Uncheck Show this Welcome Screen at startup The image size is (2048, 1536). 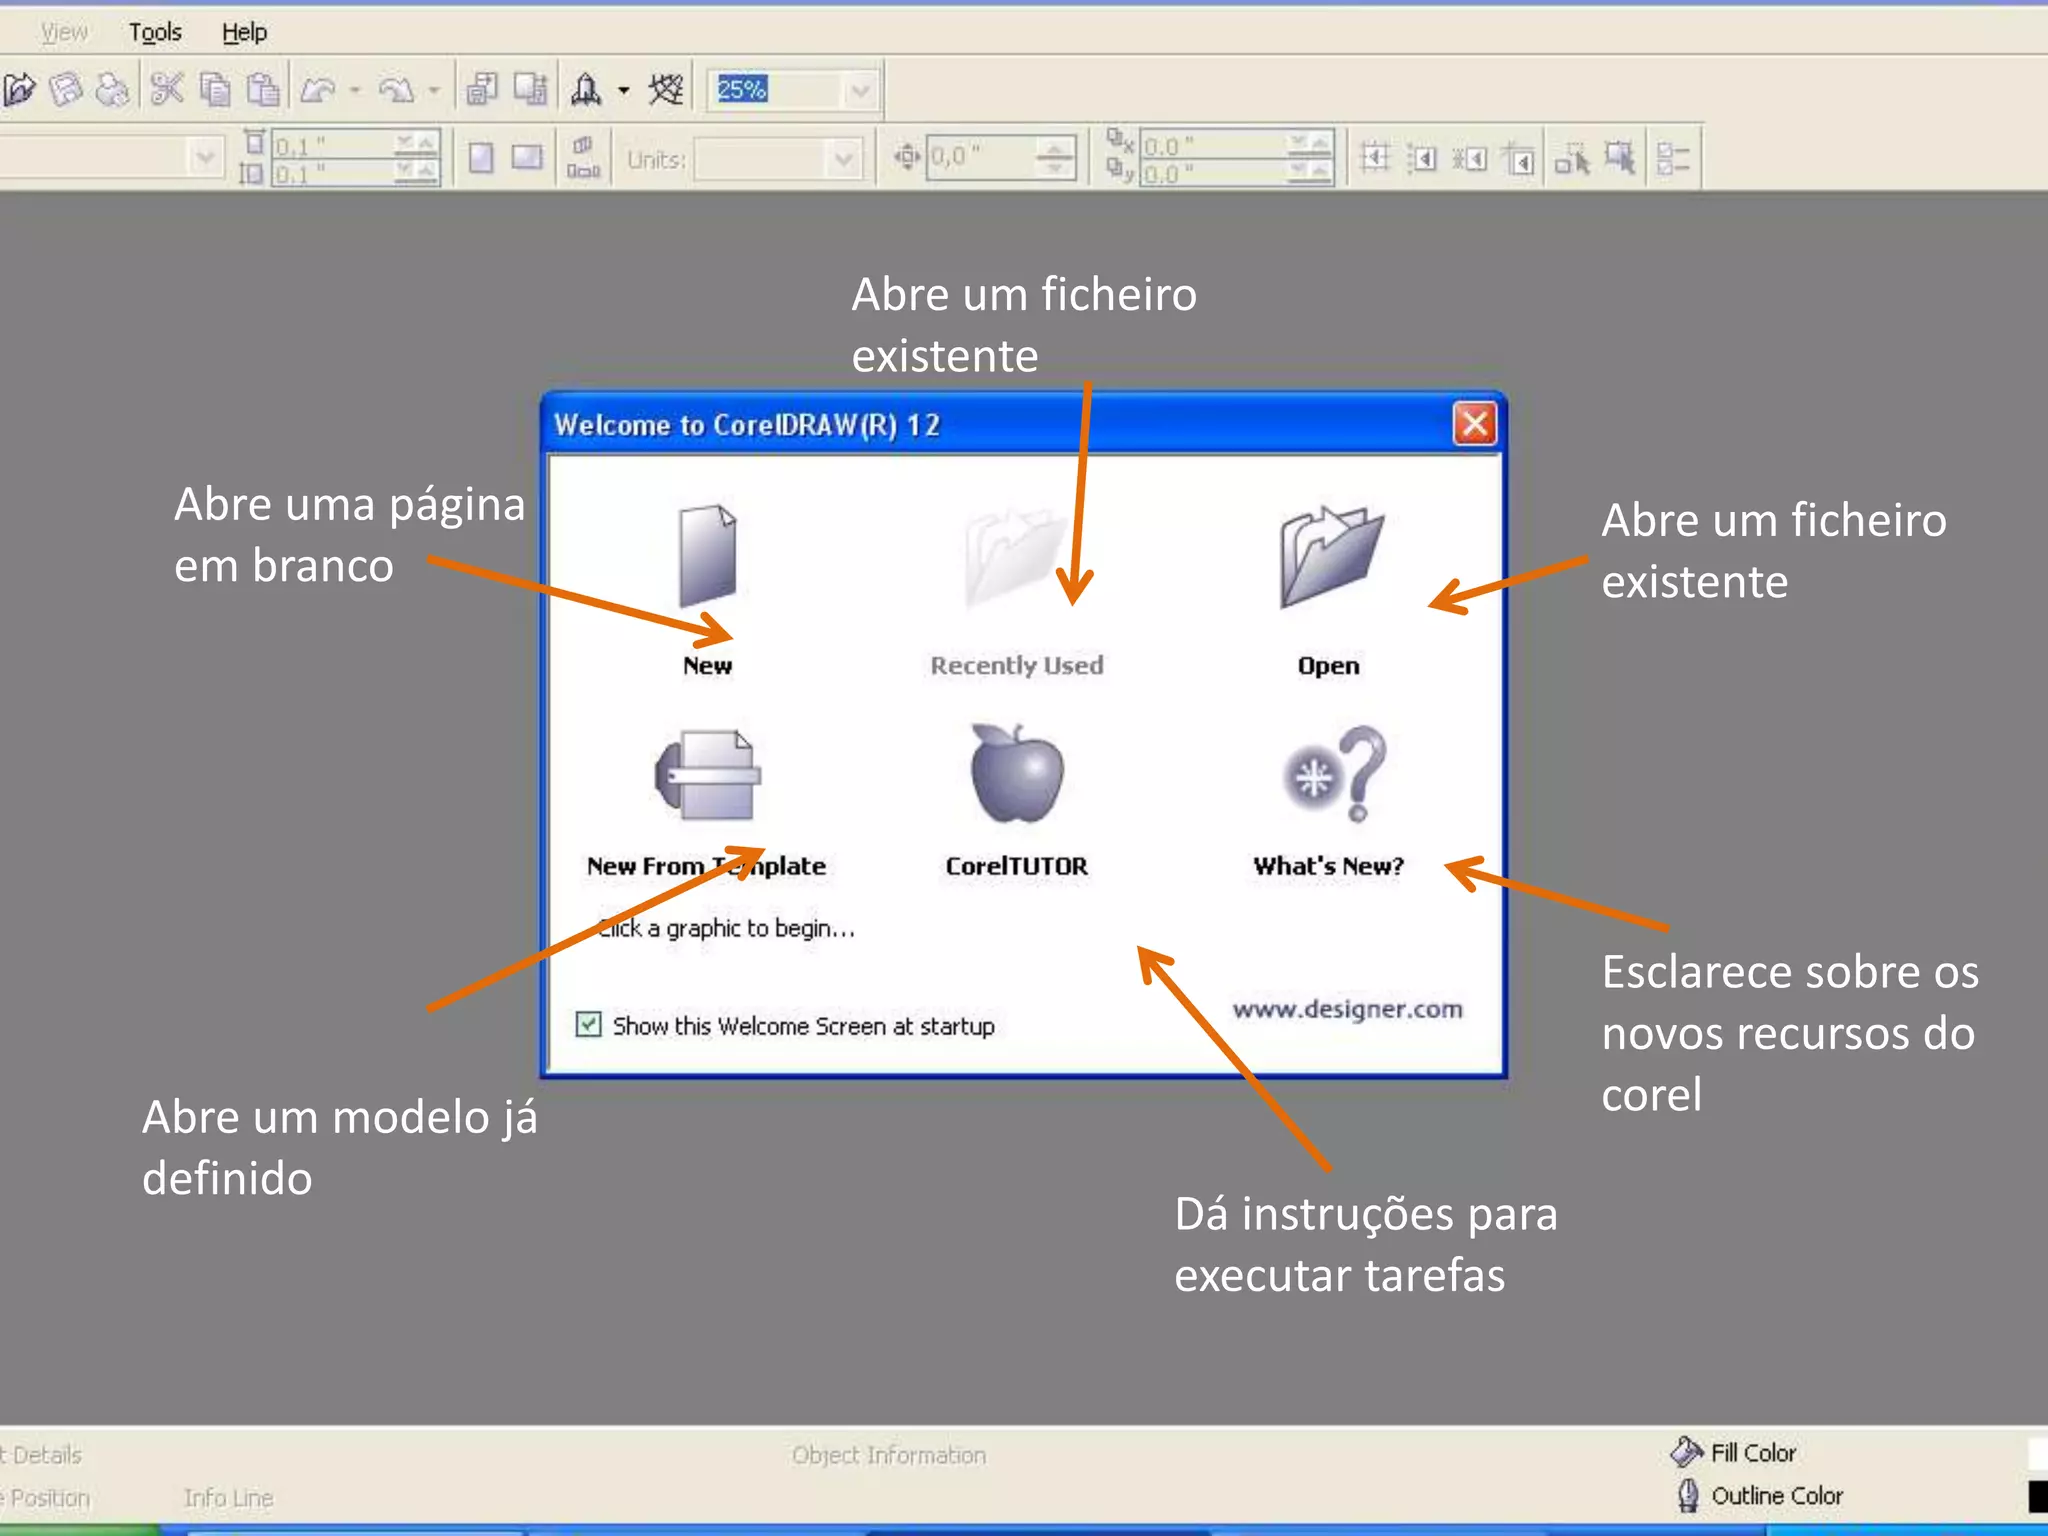pyautogui.click(x=588, y=1025)
